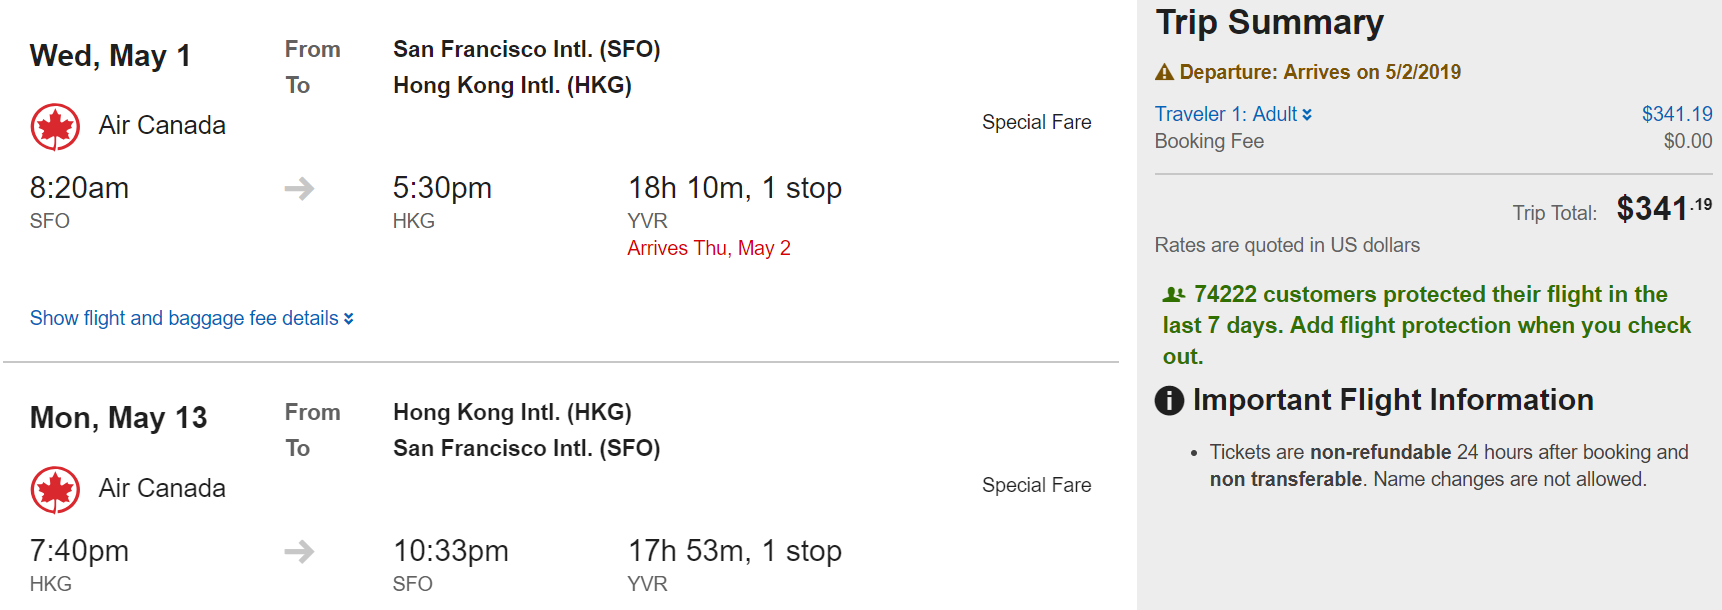Click the Trip Summary heading
This screenshot has width=1722, height=610.
pyautogui.click(x=1269, y=22)
